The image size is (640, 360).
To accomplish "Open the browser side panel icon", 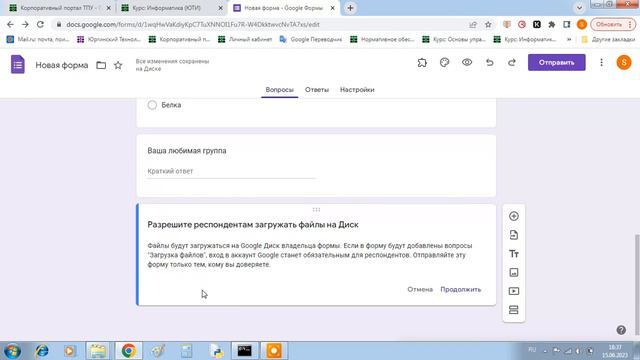I will [567, 24].
